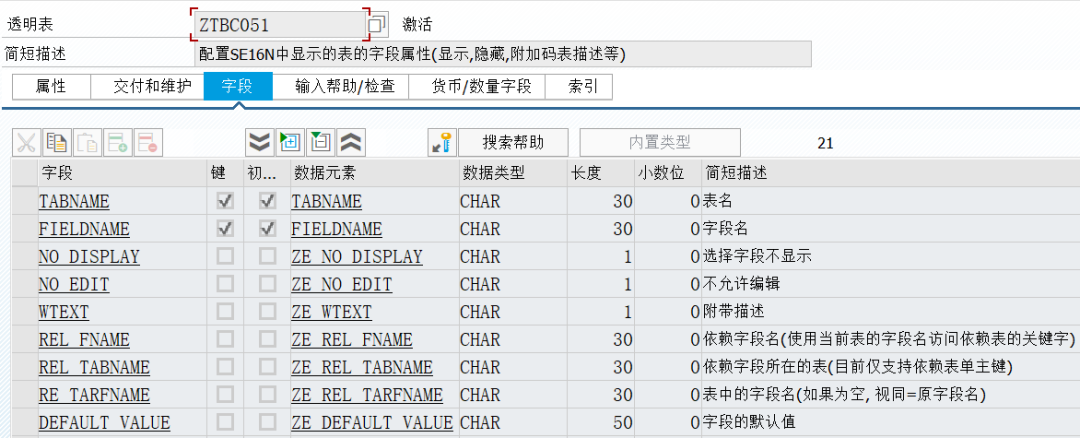The width and height of the screenshot is (1080, 438).
Task: Click the 内置类型 button
Action: tap(660, 143)
